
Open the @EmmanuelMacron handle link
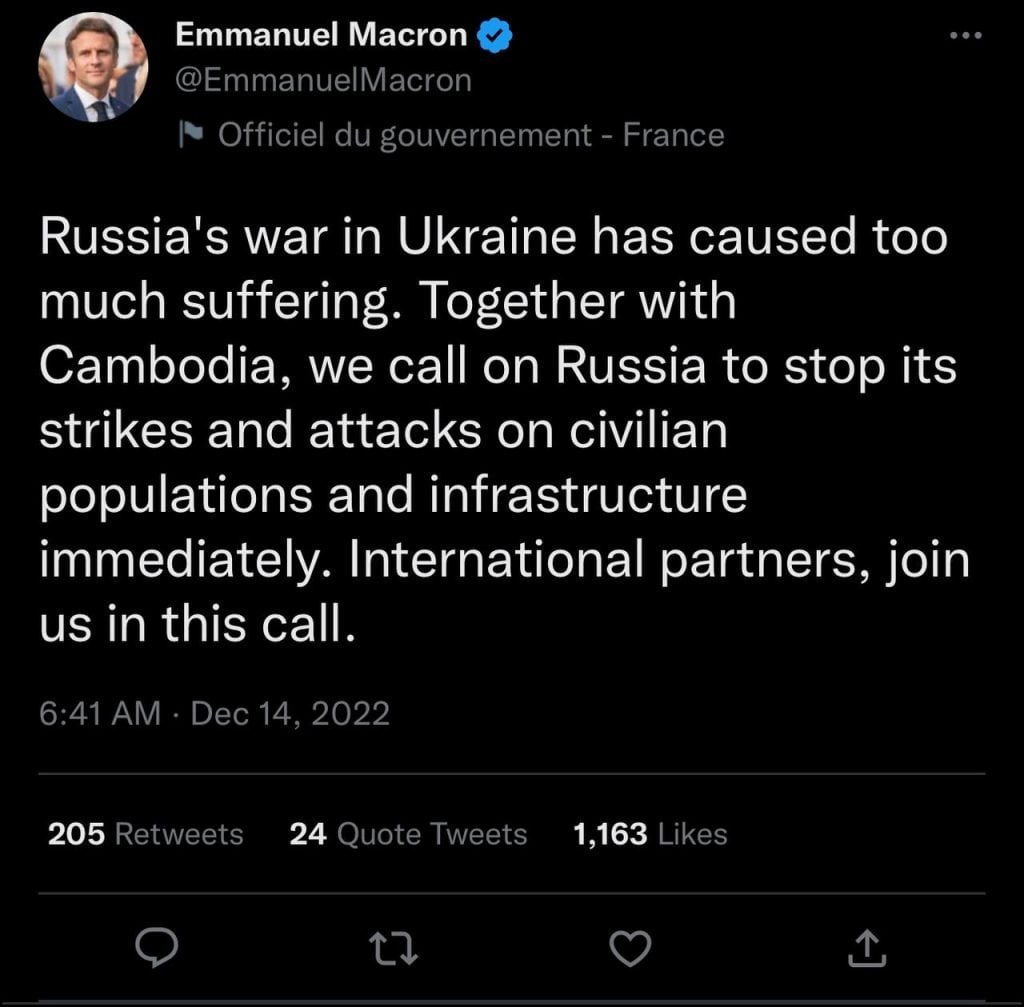pyautogui.click(x=323, y=80)
